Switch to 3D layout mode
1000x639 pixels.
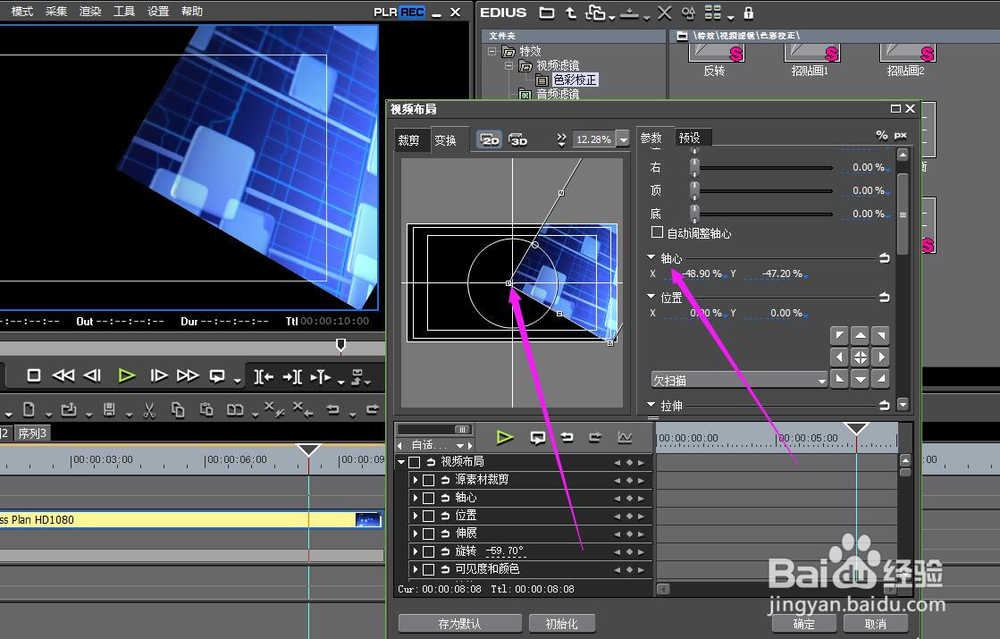click(x=518, y=139)
